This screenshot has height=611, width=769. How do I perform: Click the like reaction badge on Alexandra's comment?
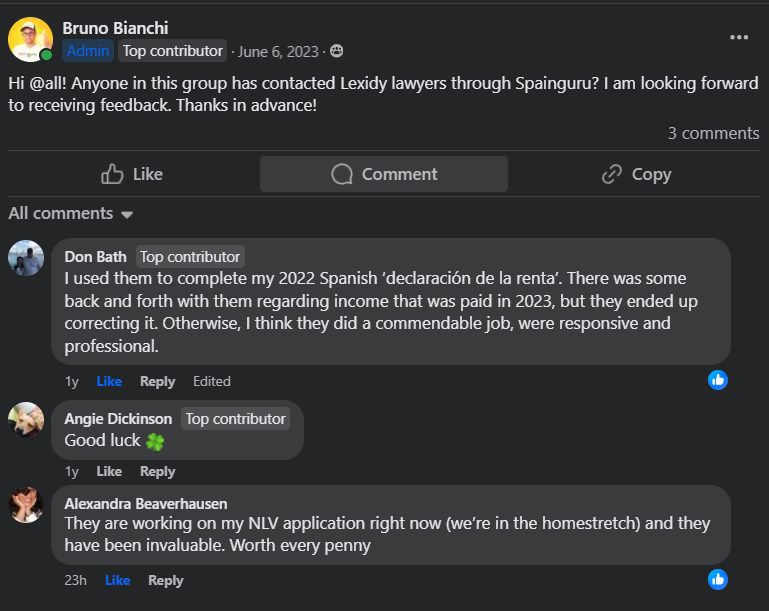(718, 578)
